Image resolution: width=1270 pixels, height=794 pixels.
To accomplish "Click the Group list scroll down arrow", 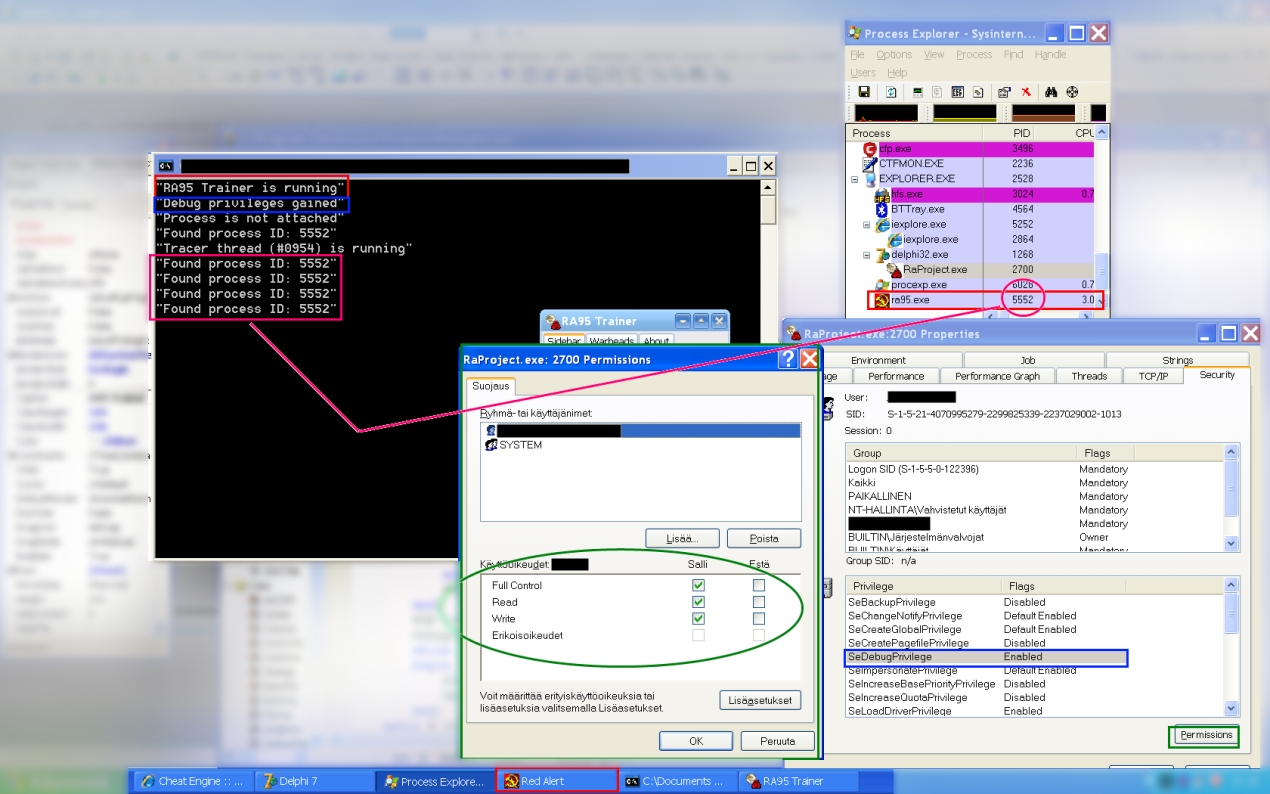I will click(x=1232, y=543).
